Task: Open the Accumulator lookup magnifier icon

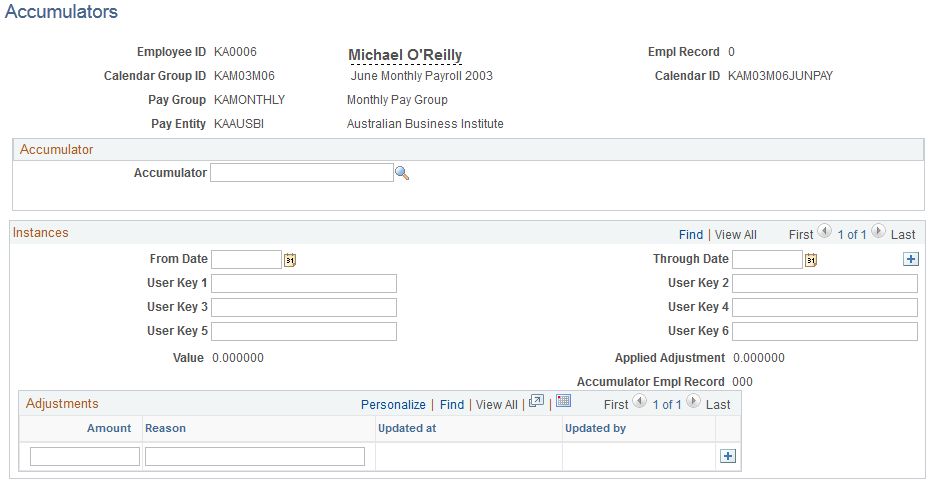Action: [x=402, y=173]
